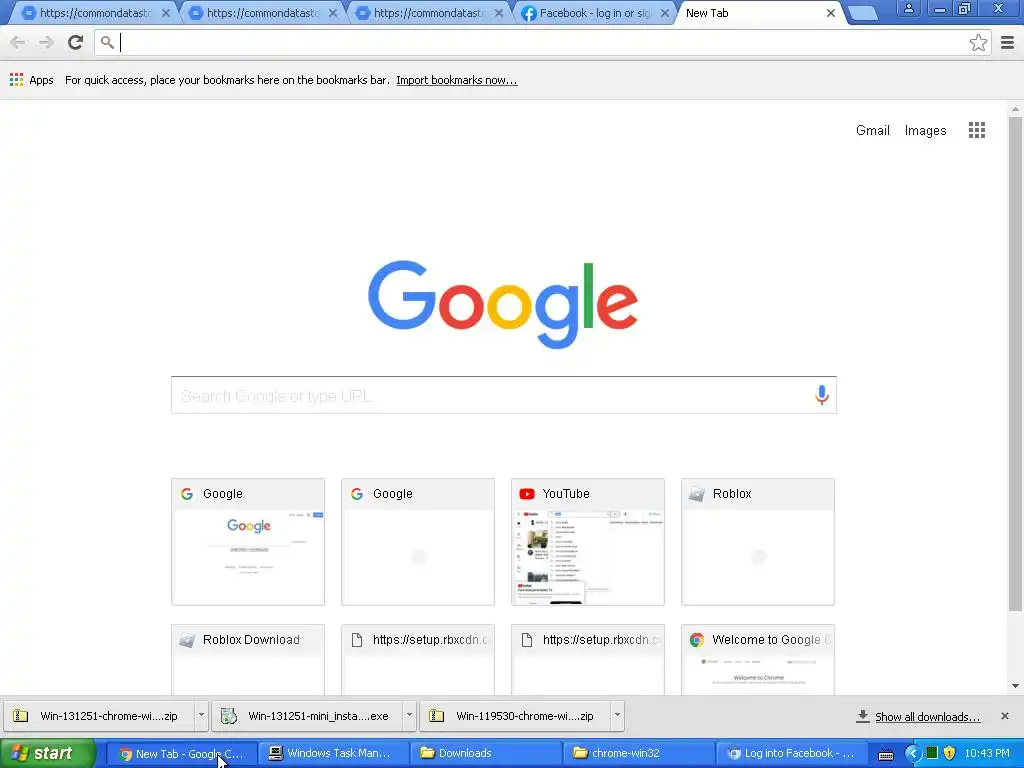Click Show all downloads link
This screenshot has width=1024, height=768.
(x=927, y=716)
